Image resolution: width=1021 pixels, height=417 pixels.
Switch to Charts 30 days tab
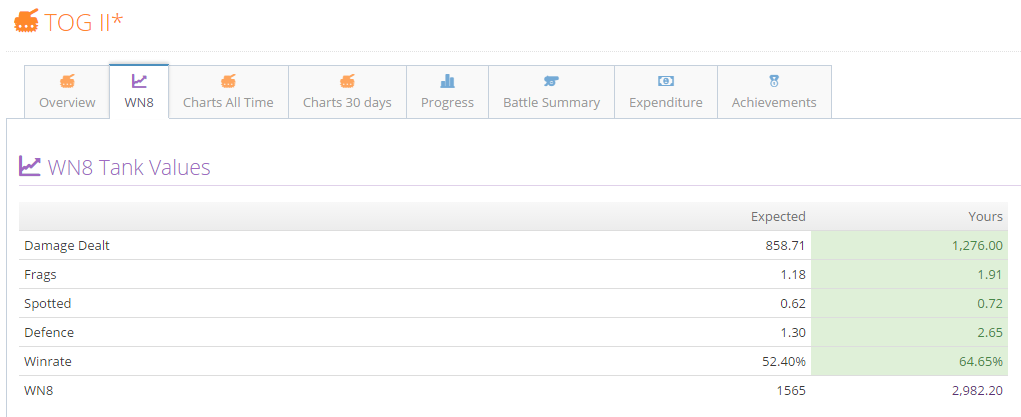(347, 92)
